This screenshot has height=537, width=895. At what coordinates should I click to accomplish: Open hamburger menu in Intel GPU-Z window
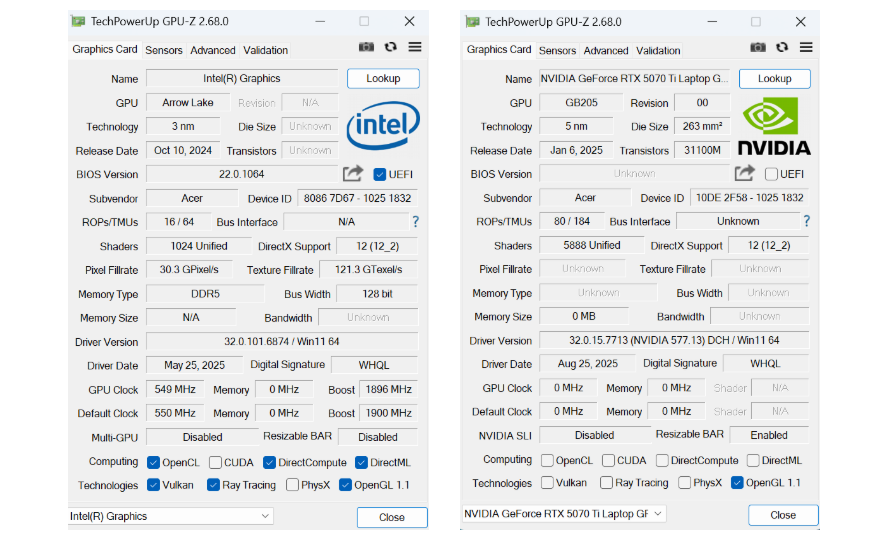click(415, 47)
